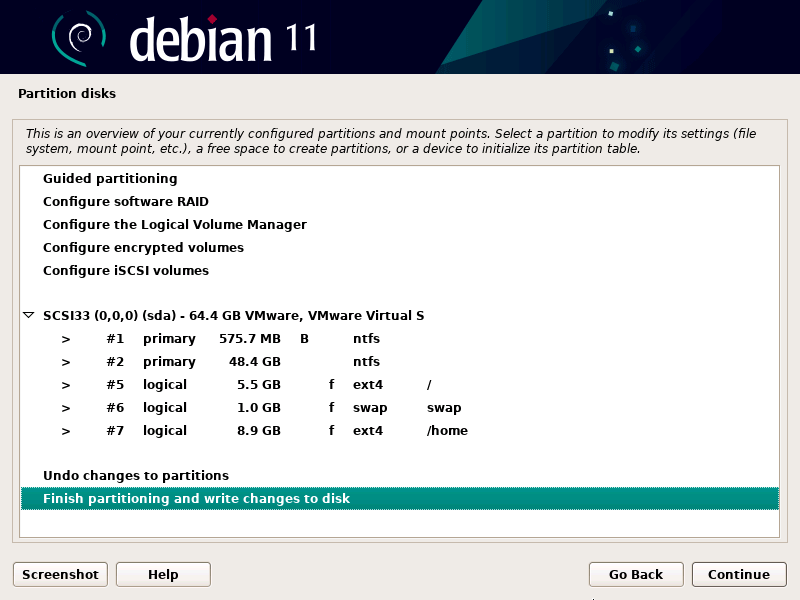Select partition #7 logical 8.9 GB /home

399,431
